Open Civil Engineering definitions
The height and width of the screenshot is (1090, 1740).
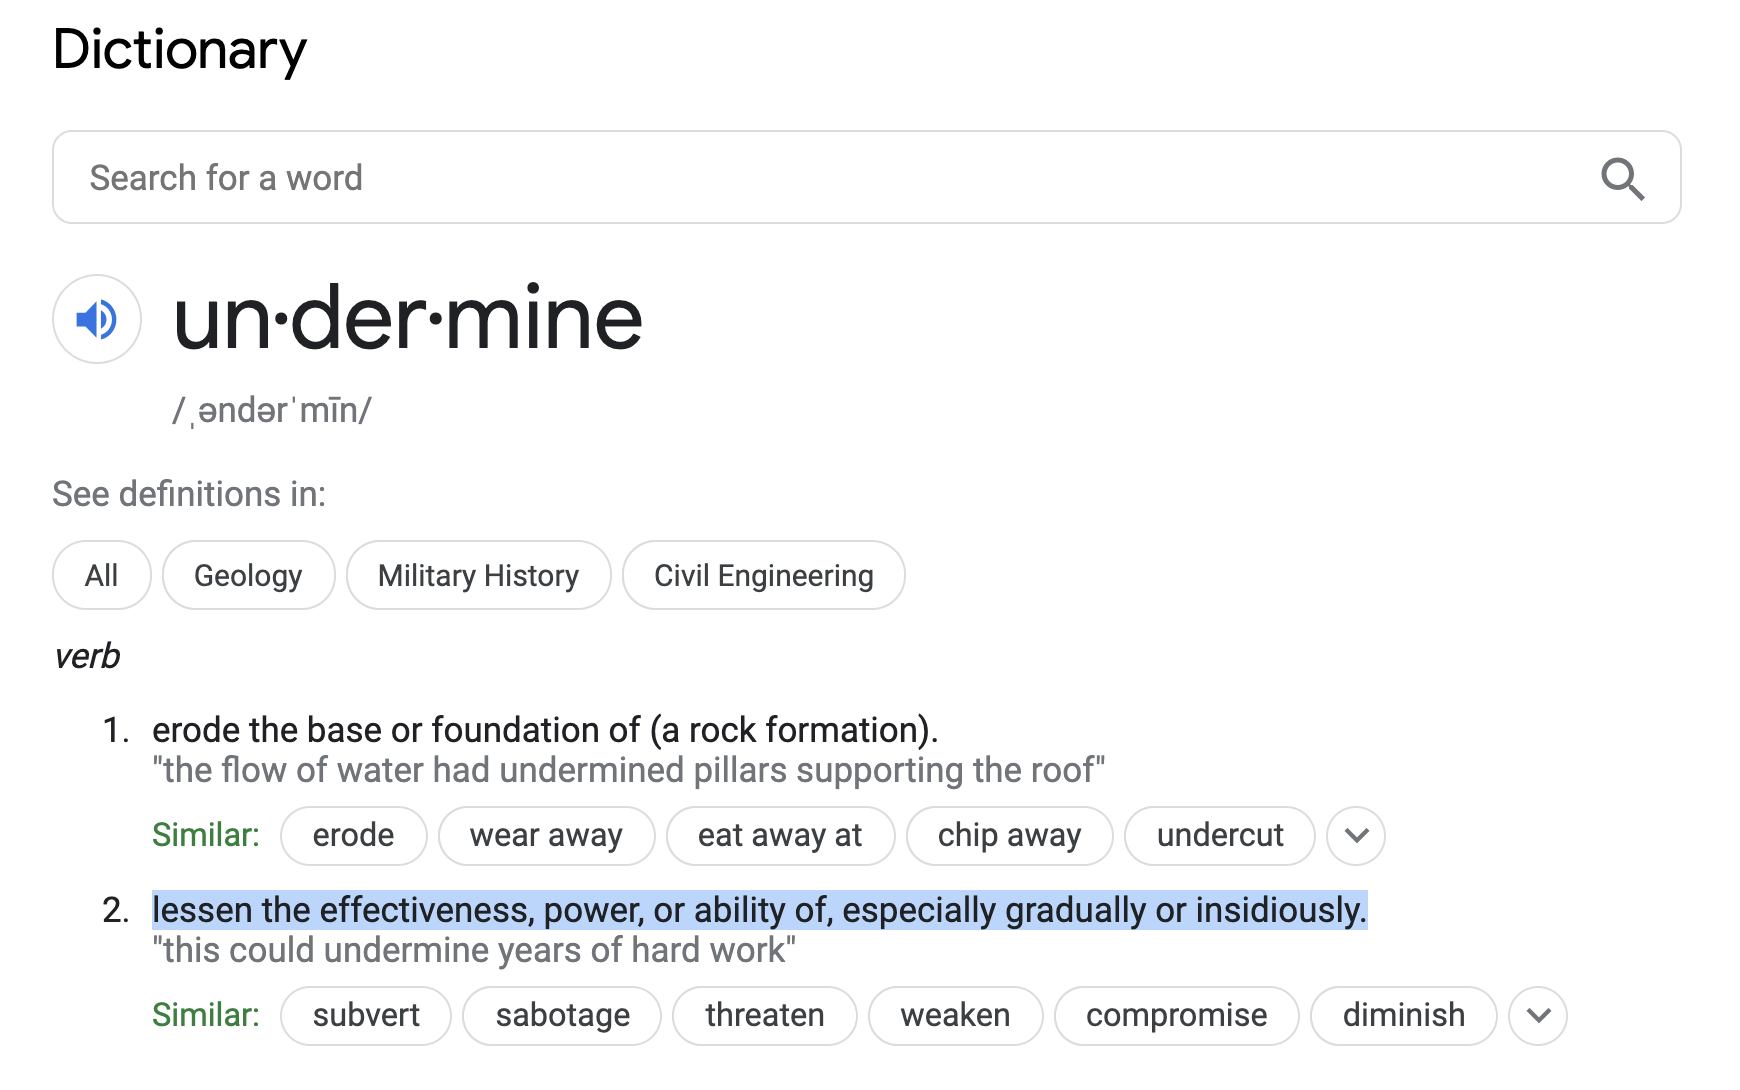click(763, 575)
